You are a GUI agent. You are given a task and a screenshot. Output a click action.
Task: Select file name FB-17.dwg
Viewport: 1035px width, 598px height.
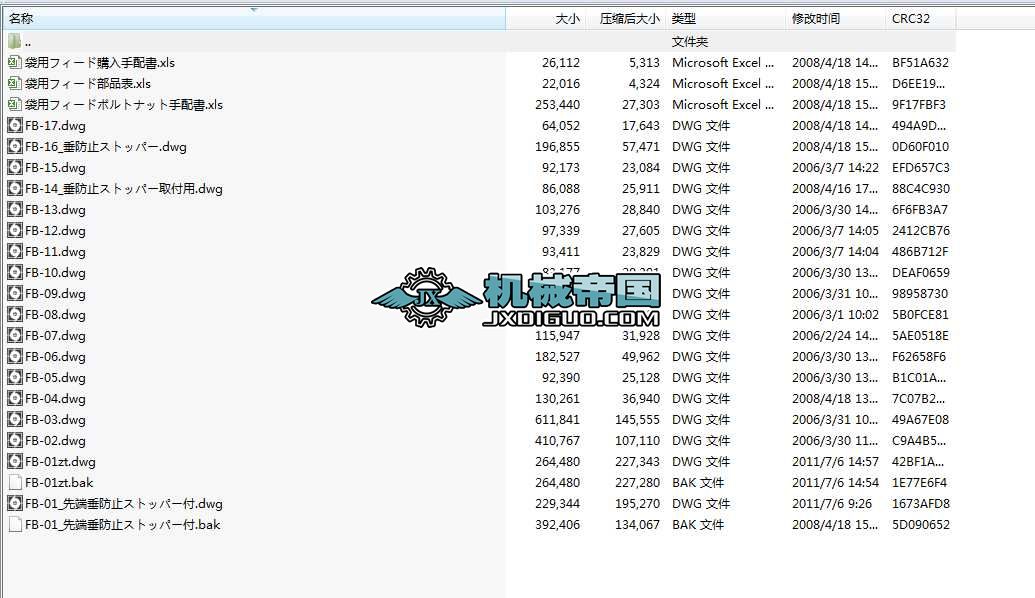click(x=55, y=126)
